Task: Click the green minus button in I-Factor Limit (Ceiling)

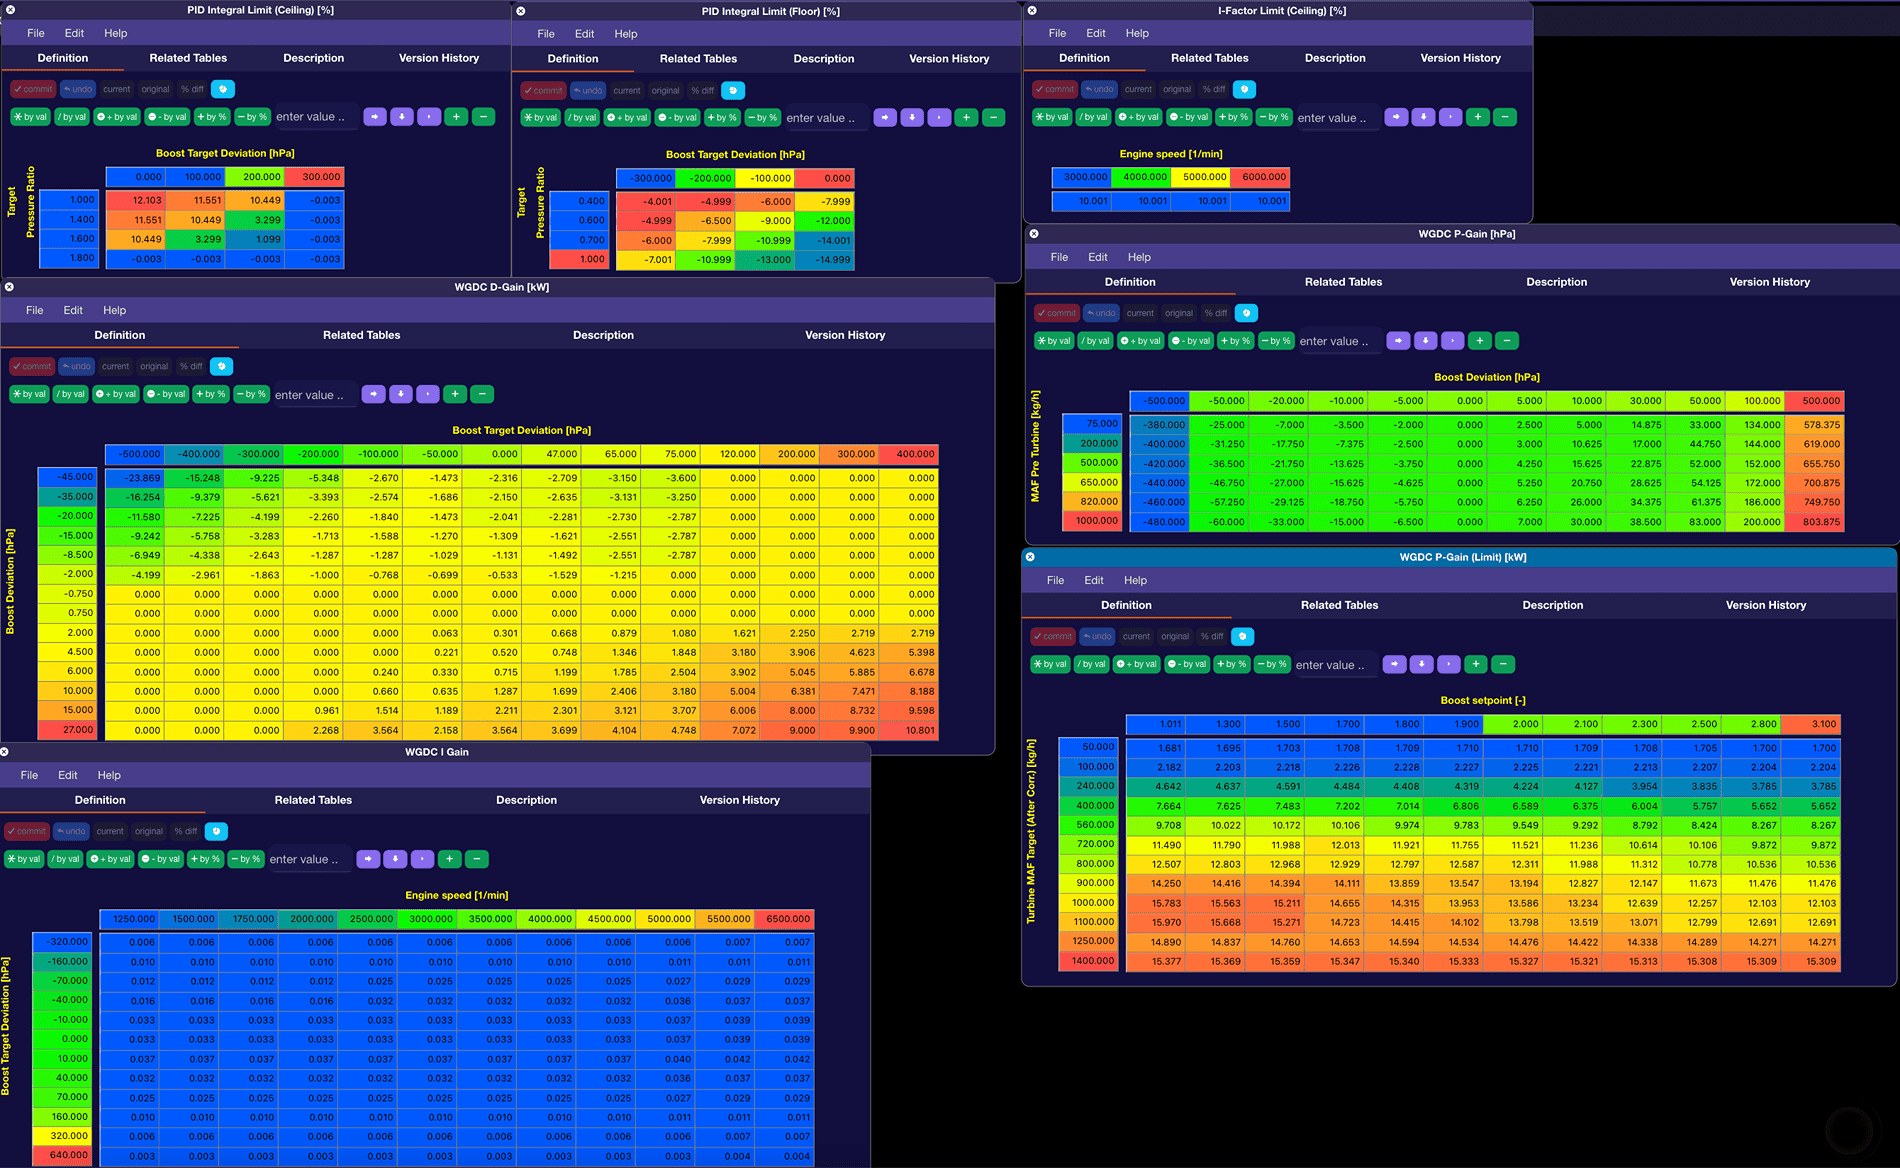Action: [1504, 117]
